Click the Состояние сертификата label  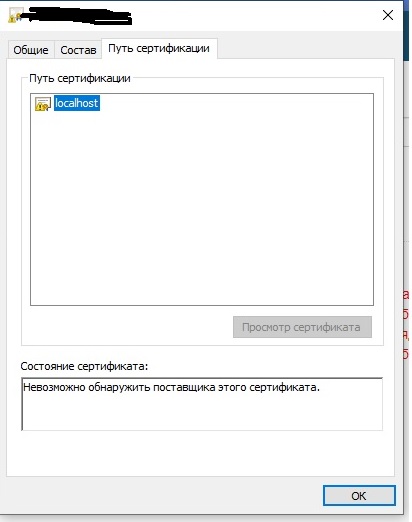point(84,366)
